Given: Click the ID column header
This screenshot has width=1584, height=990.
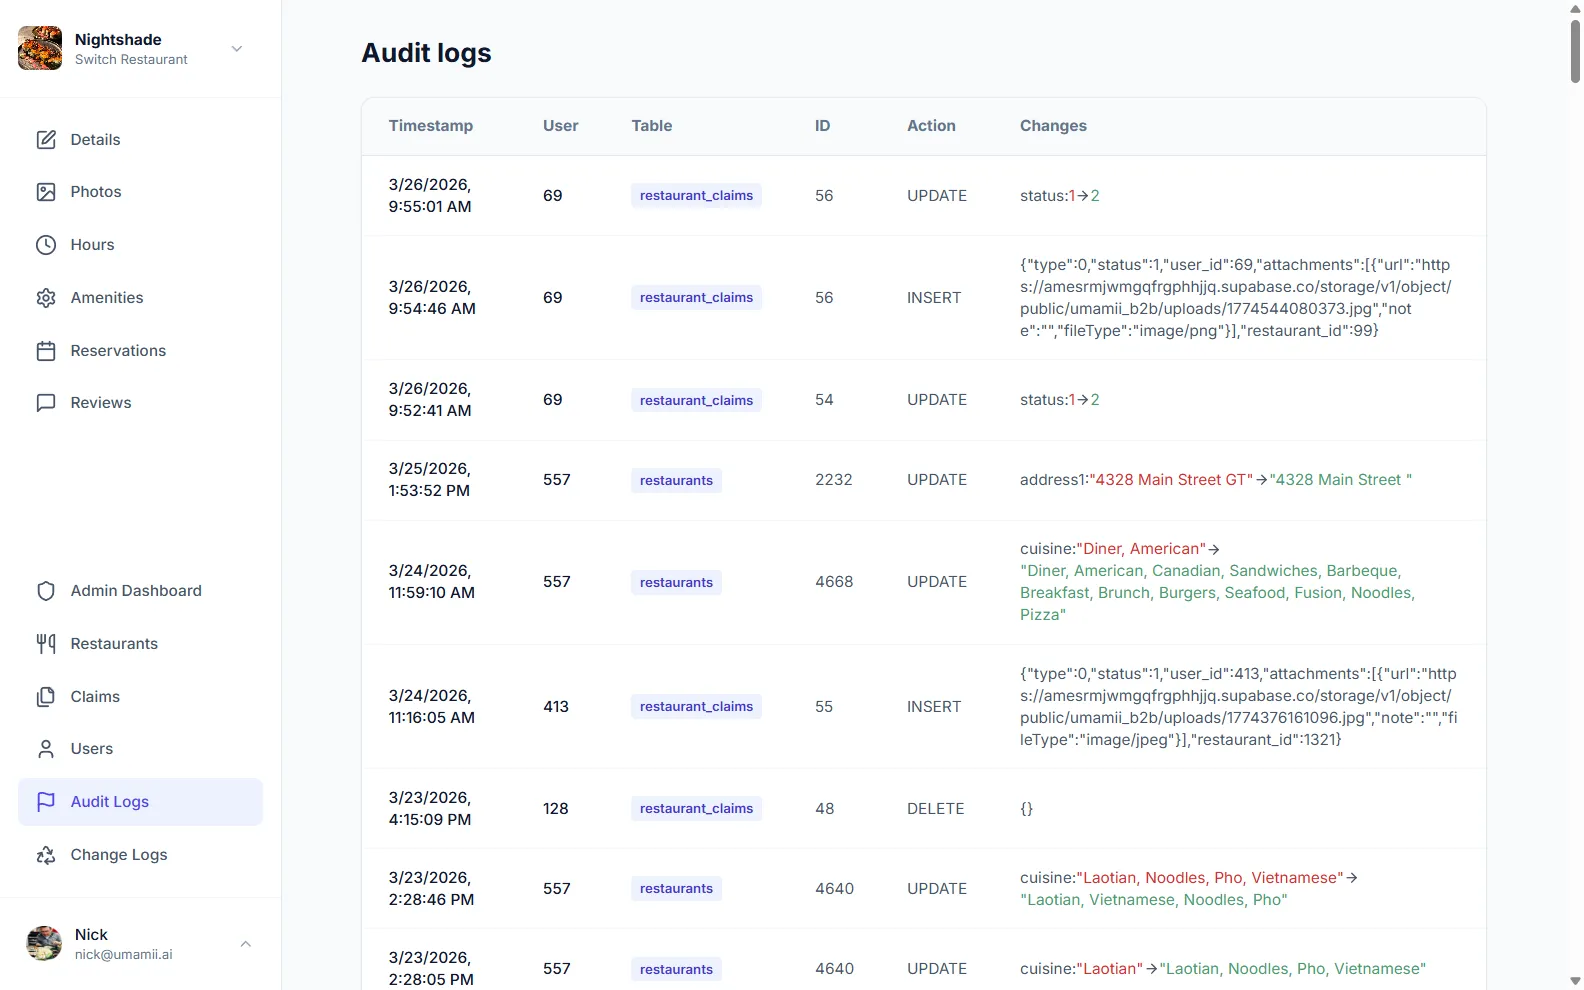Looking at the screenshot, I should pyautogui.click(x=822, y=126).
